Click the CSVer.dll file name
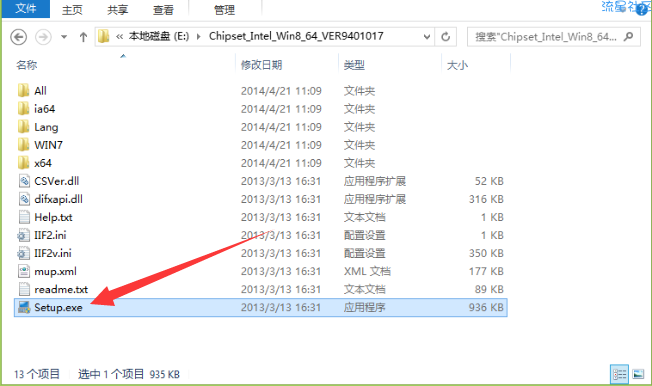The height and width of the screenshot is (386, 652). coord(57,181)
